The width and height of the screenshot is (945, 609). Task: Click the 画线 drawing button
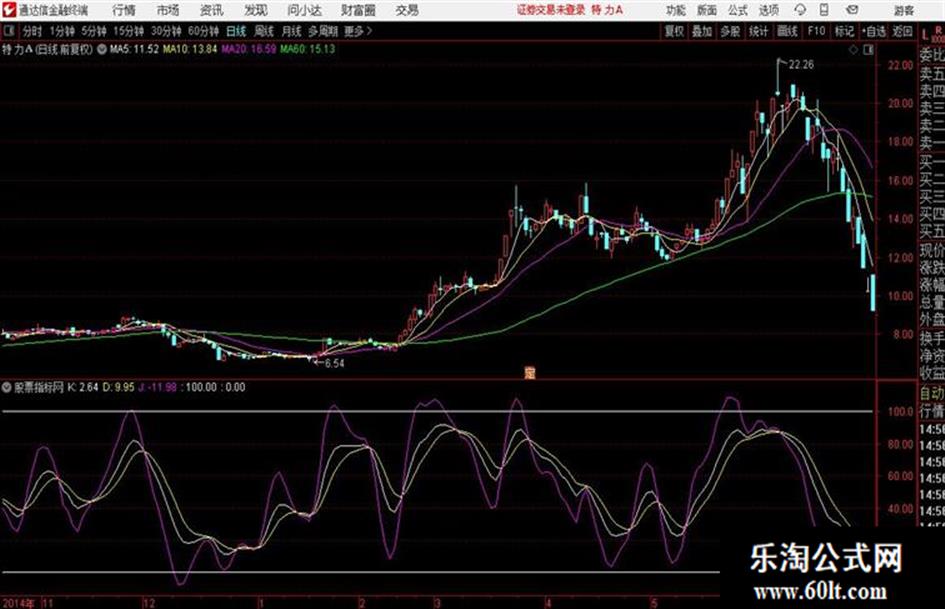(787, 31)
